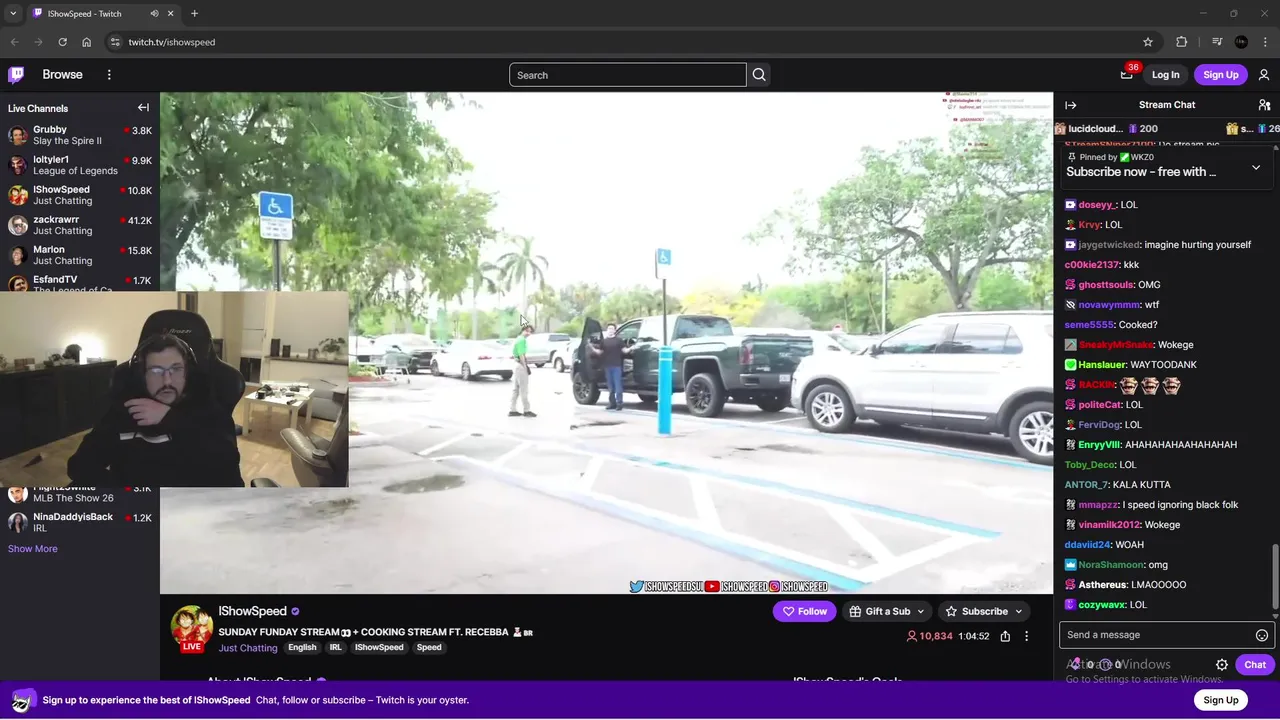Reload the page in browser
Viewport: 1280px width, 720px height.
62,42
